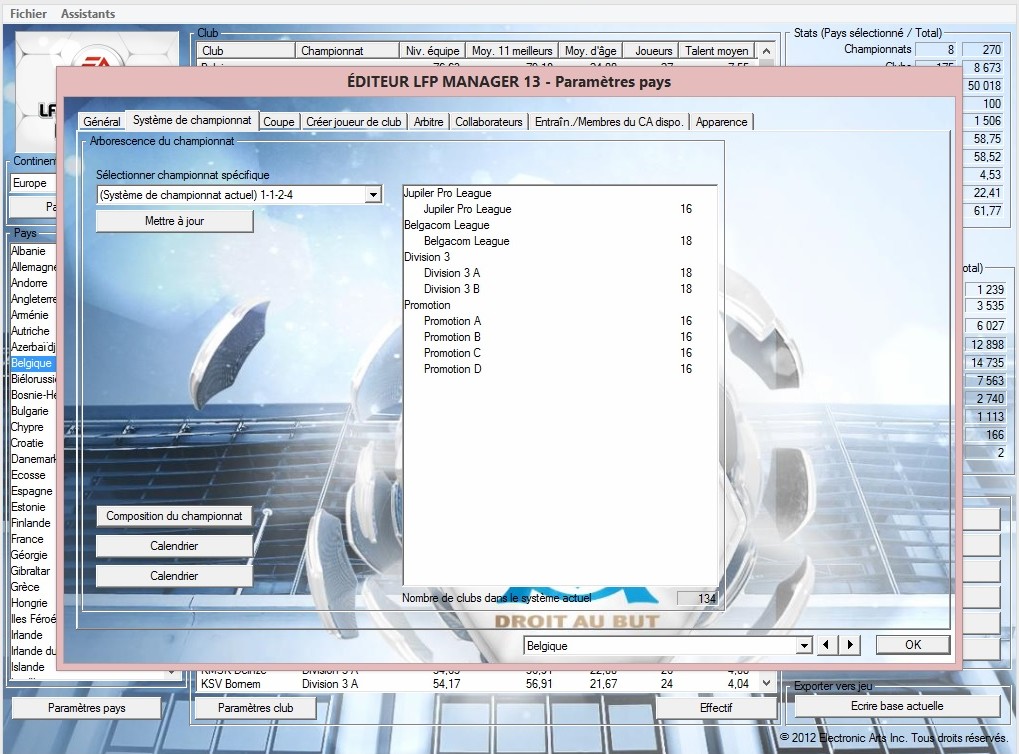Open the championship system dropdown showing 1-1-2-4
Screen dimensions: 1019x754
373,194
